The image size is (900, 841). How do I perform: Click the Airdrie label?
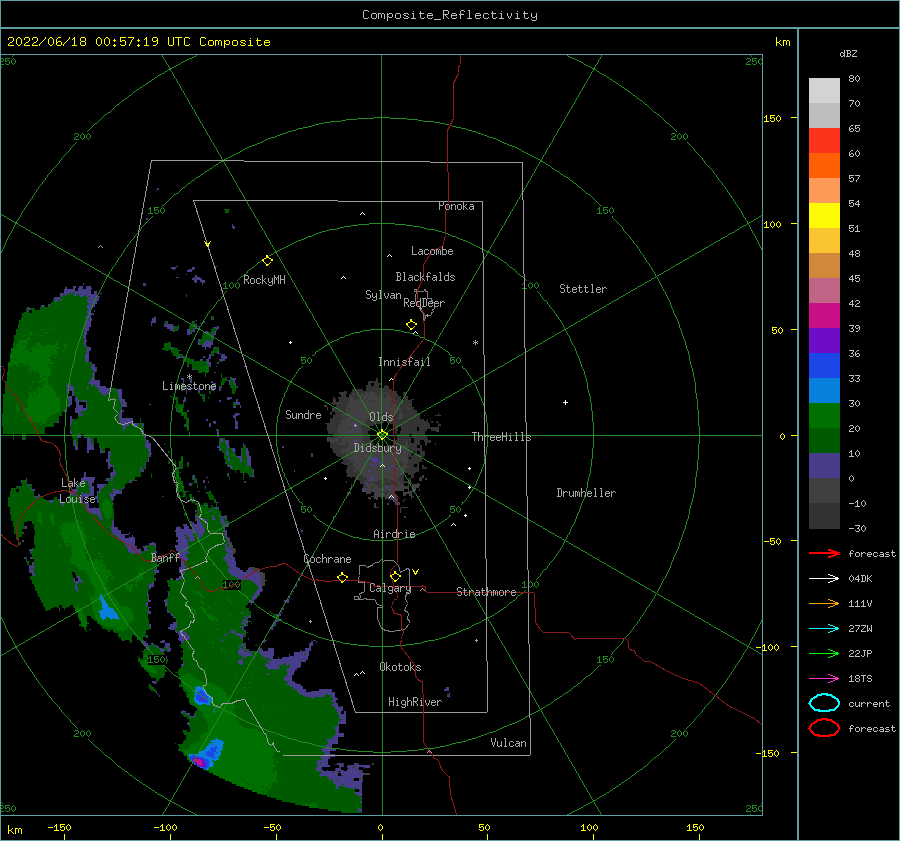(x=394, y=534)
